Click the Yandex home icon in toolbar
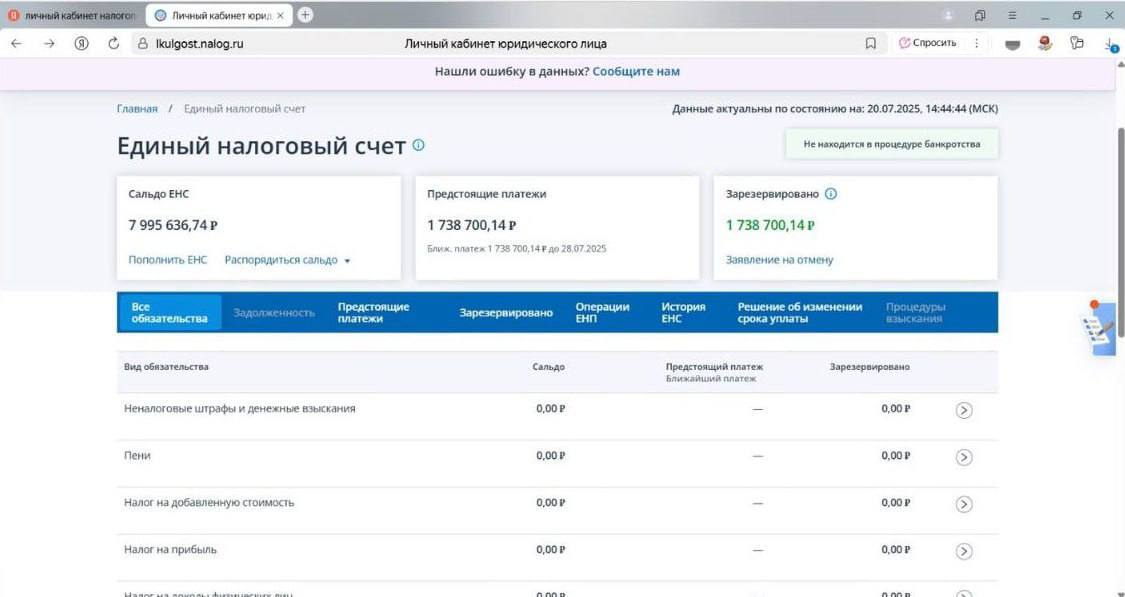1125x597 pixels. [x=81, y=44]
